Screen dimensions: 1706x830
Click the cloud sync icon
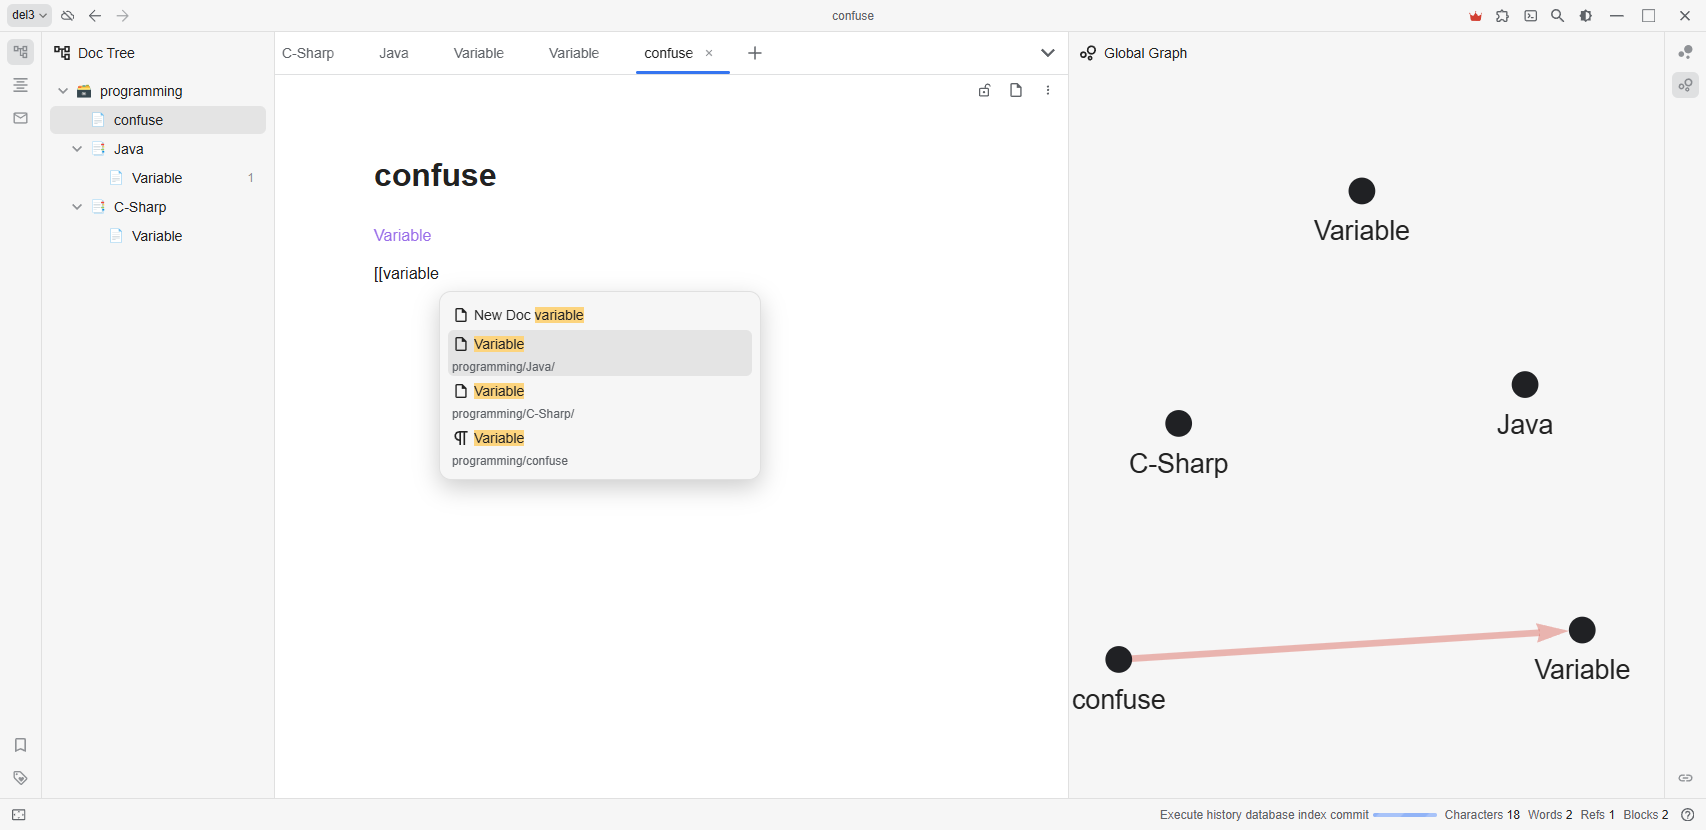[x=68, y=16]
